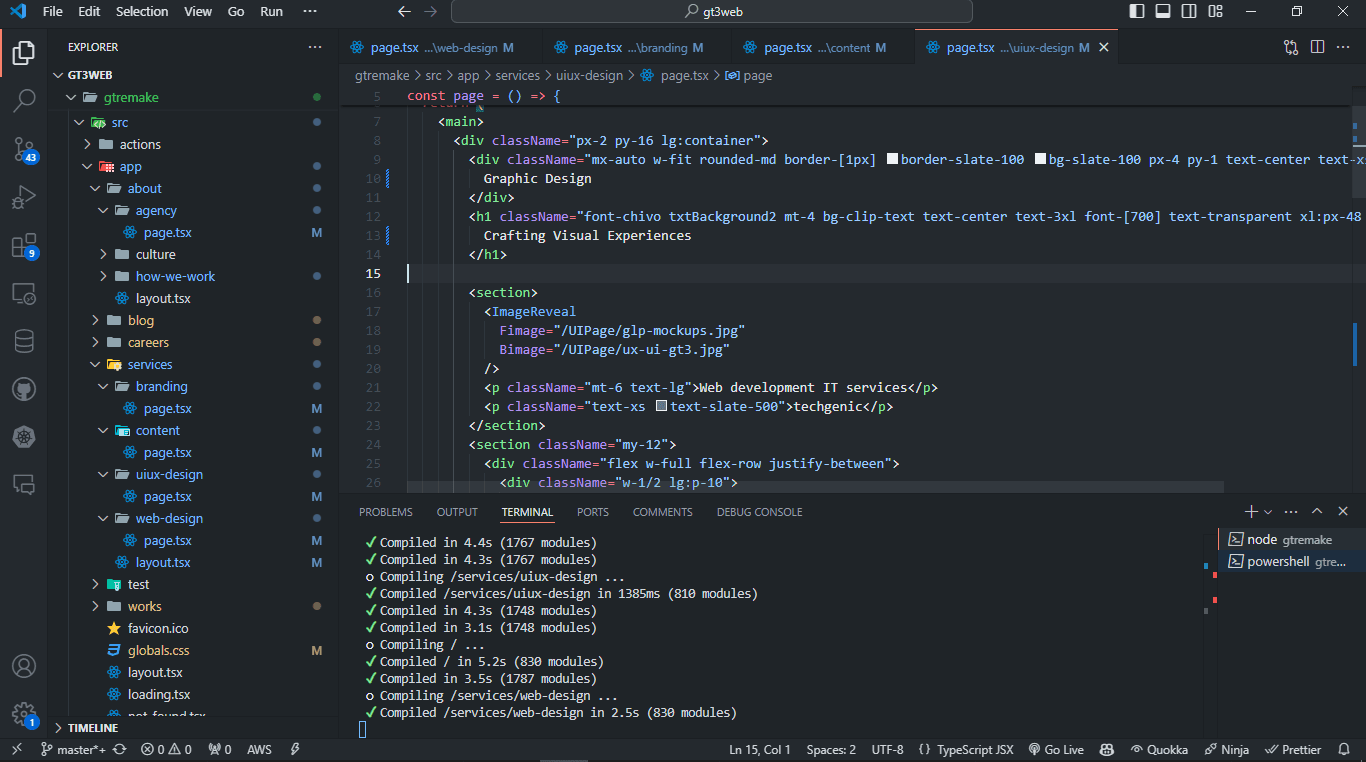
Task: Close the terminal panel
Action: click(x=1343, y=511)
